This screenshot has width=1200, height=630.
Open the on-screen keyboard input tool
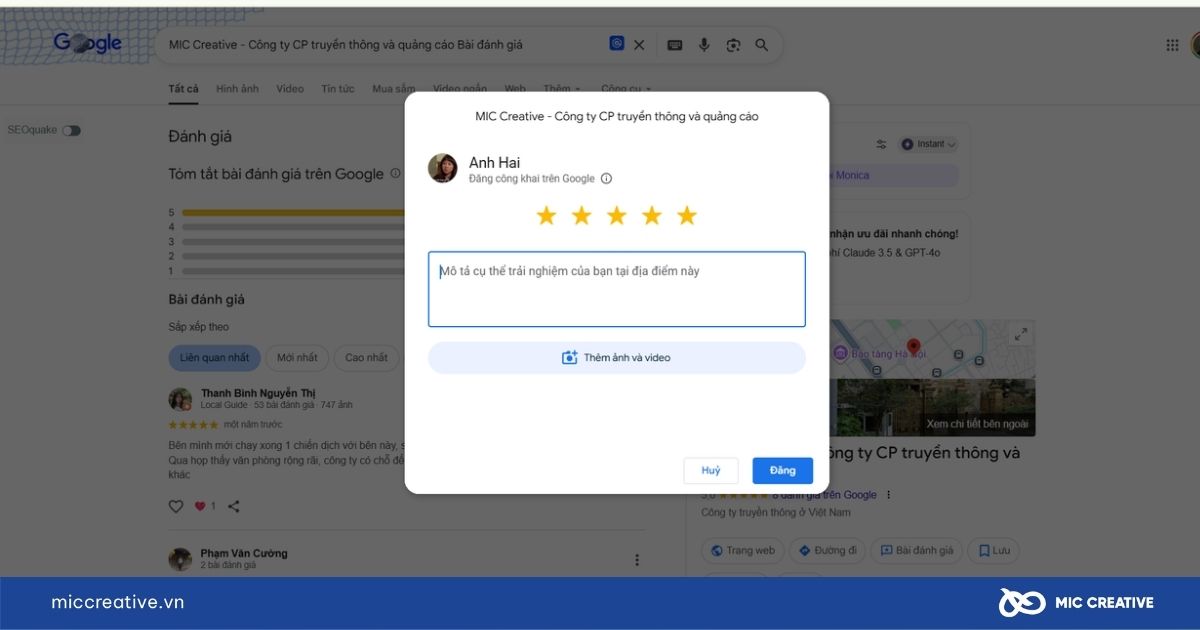point(675,45)
